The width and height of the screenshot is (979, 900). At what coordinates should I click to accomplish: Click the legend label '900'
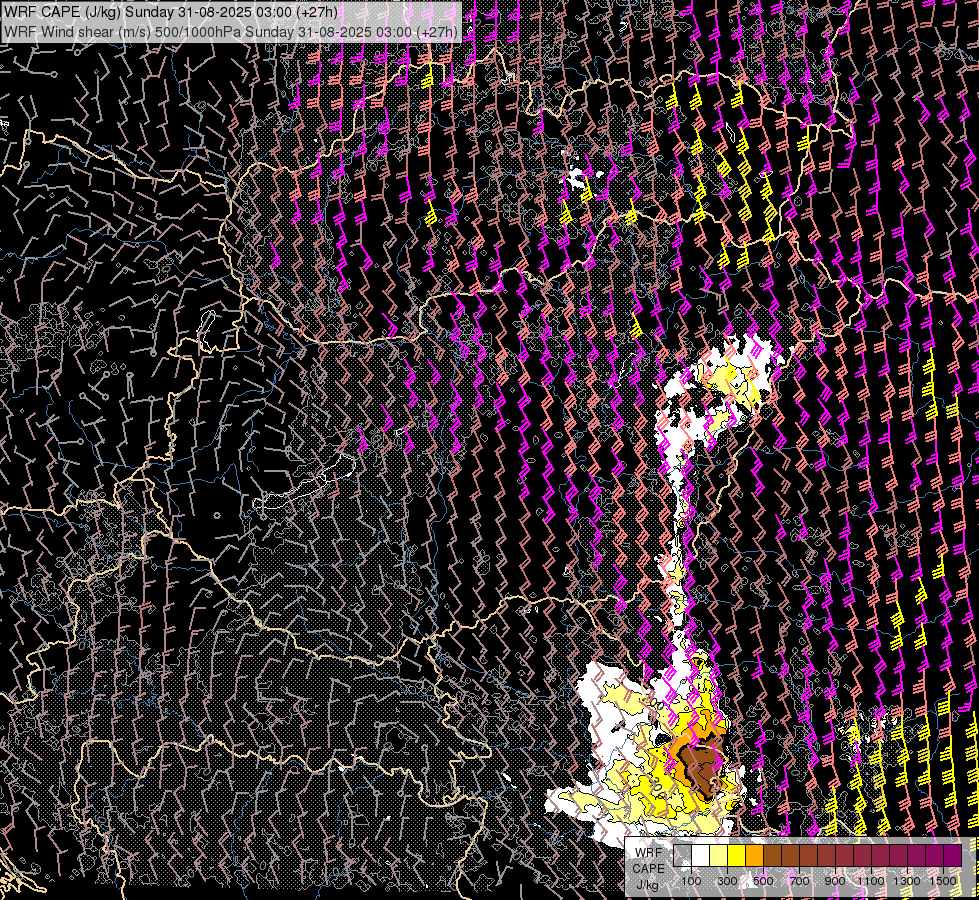(x=835, y=881)
